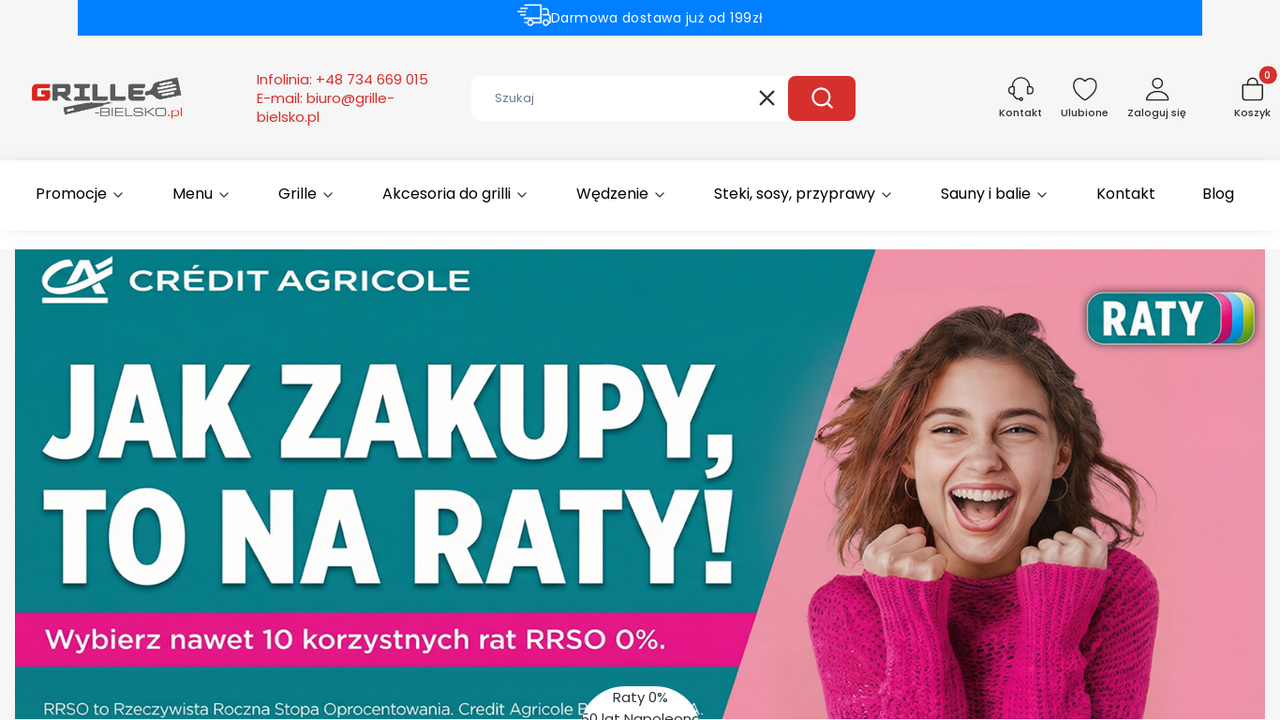Click the cart item count badge
Screen dimensions: 1280x720
tap(1268, 75)
